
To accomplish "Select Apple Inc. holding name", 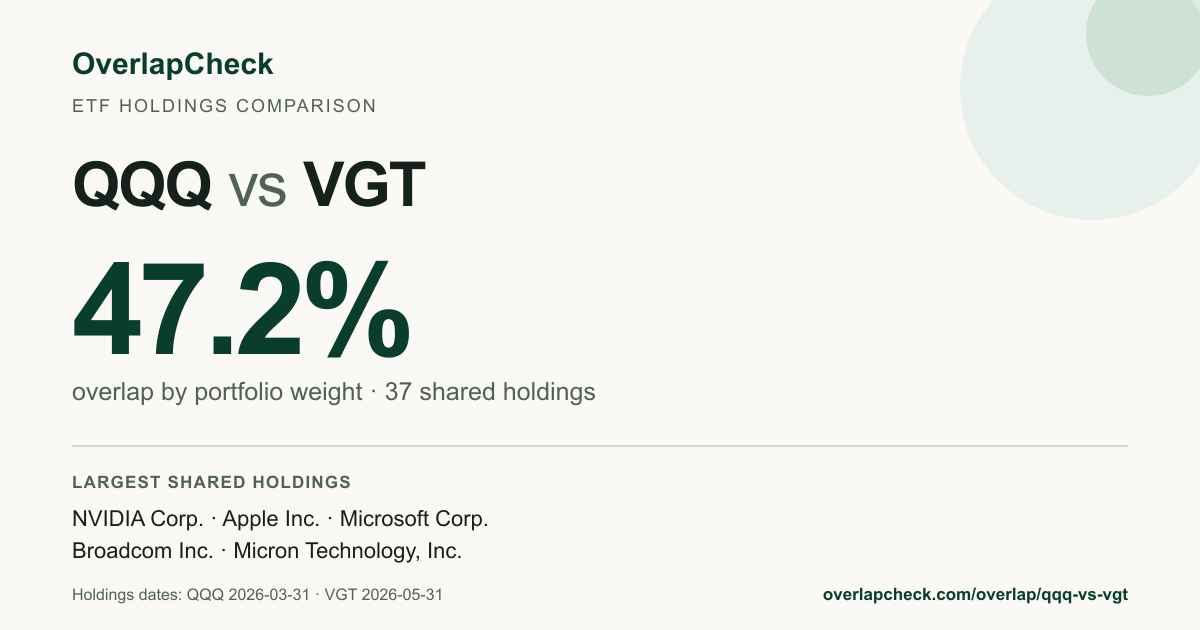I will [271, 519].
